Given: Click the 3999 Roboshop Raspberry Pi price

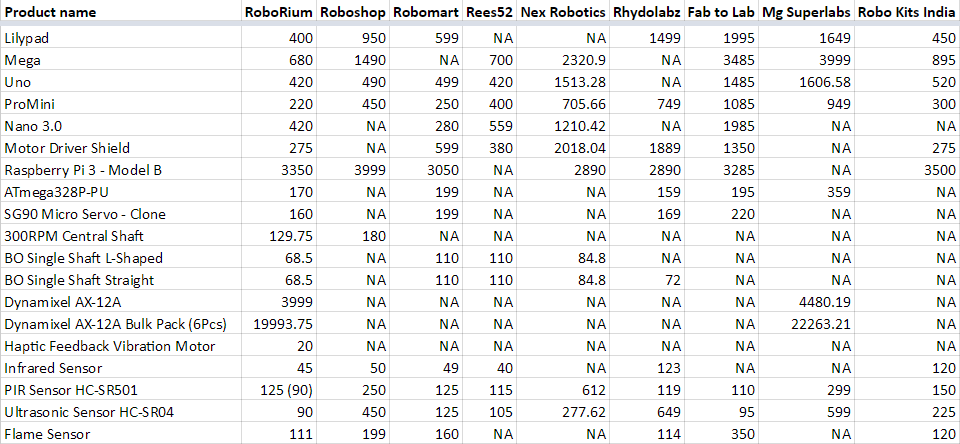Looking at the screenshot, I should point(353,170).
